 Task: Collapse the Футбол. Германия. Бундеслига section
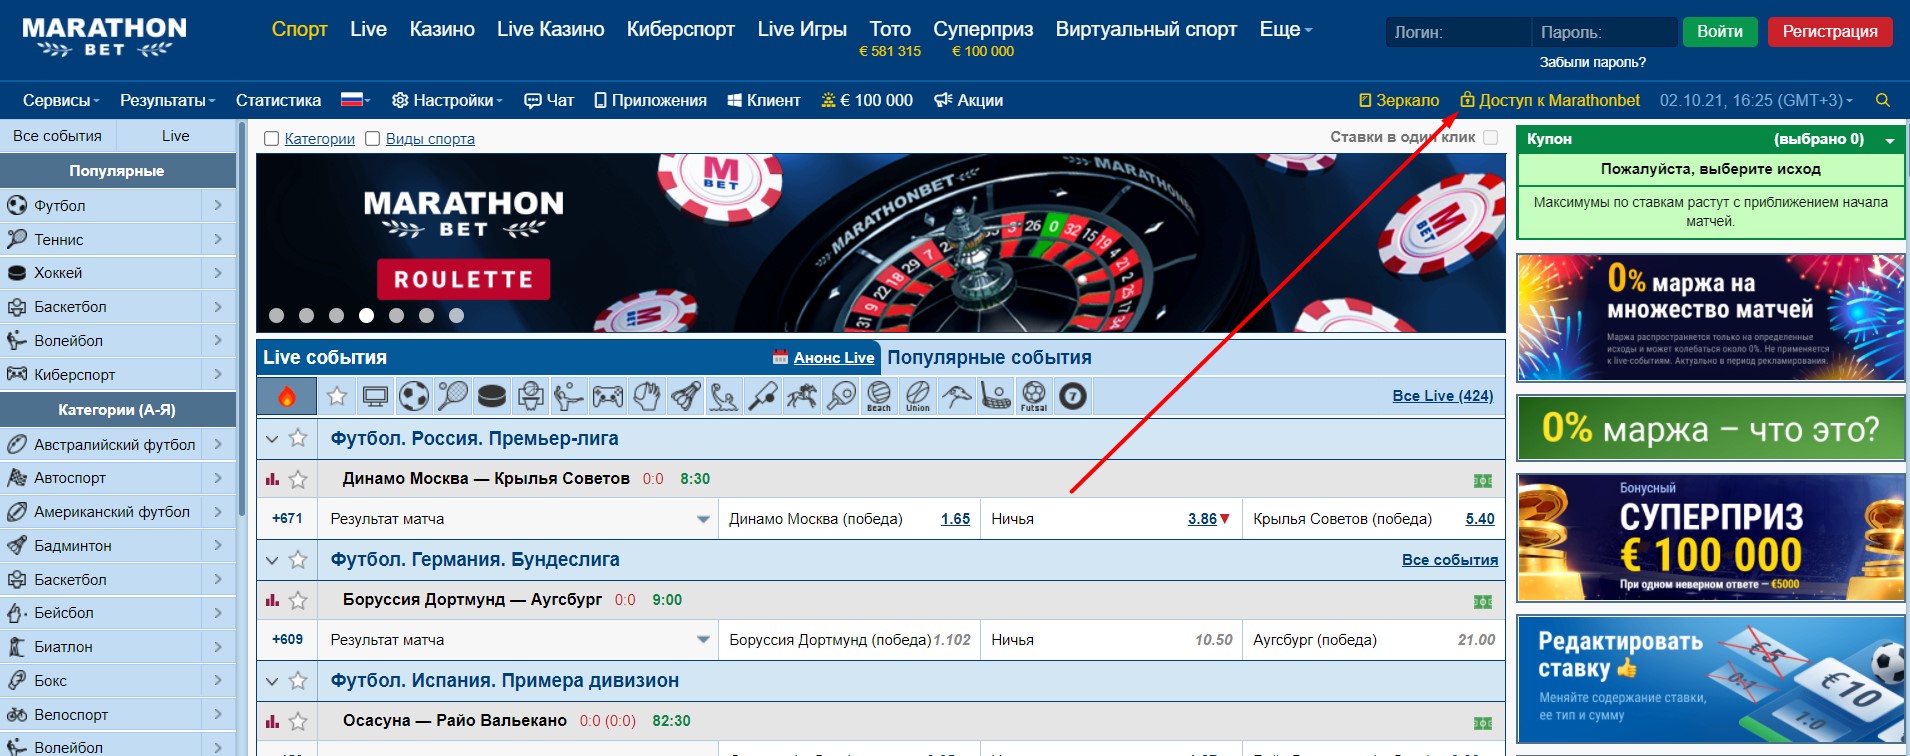pos(272,560)
